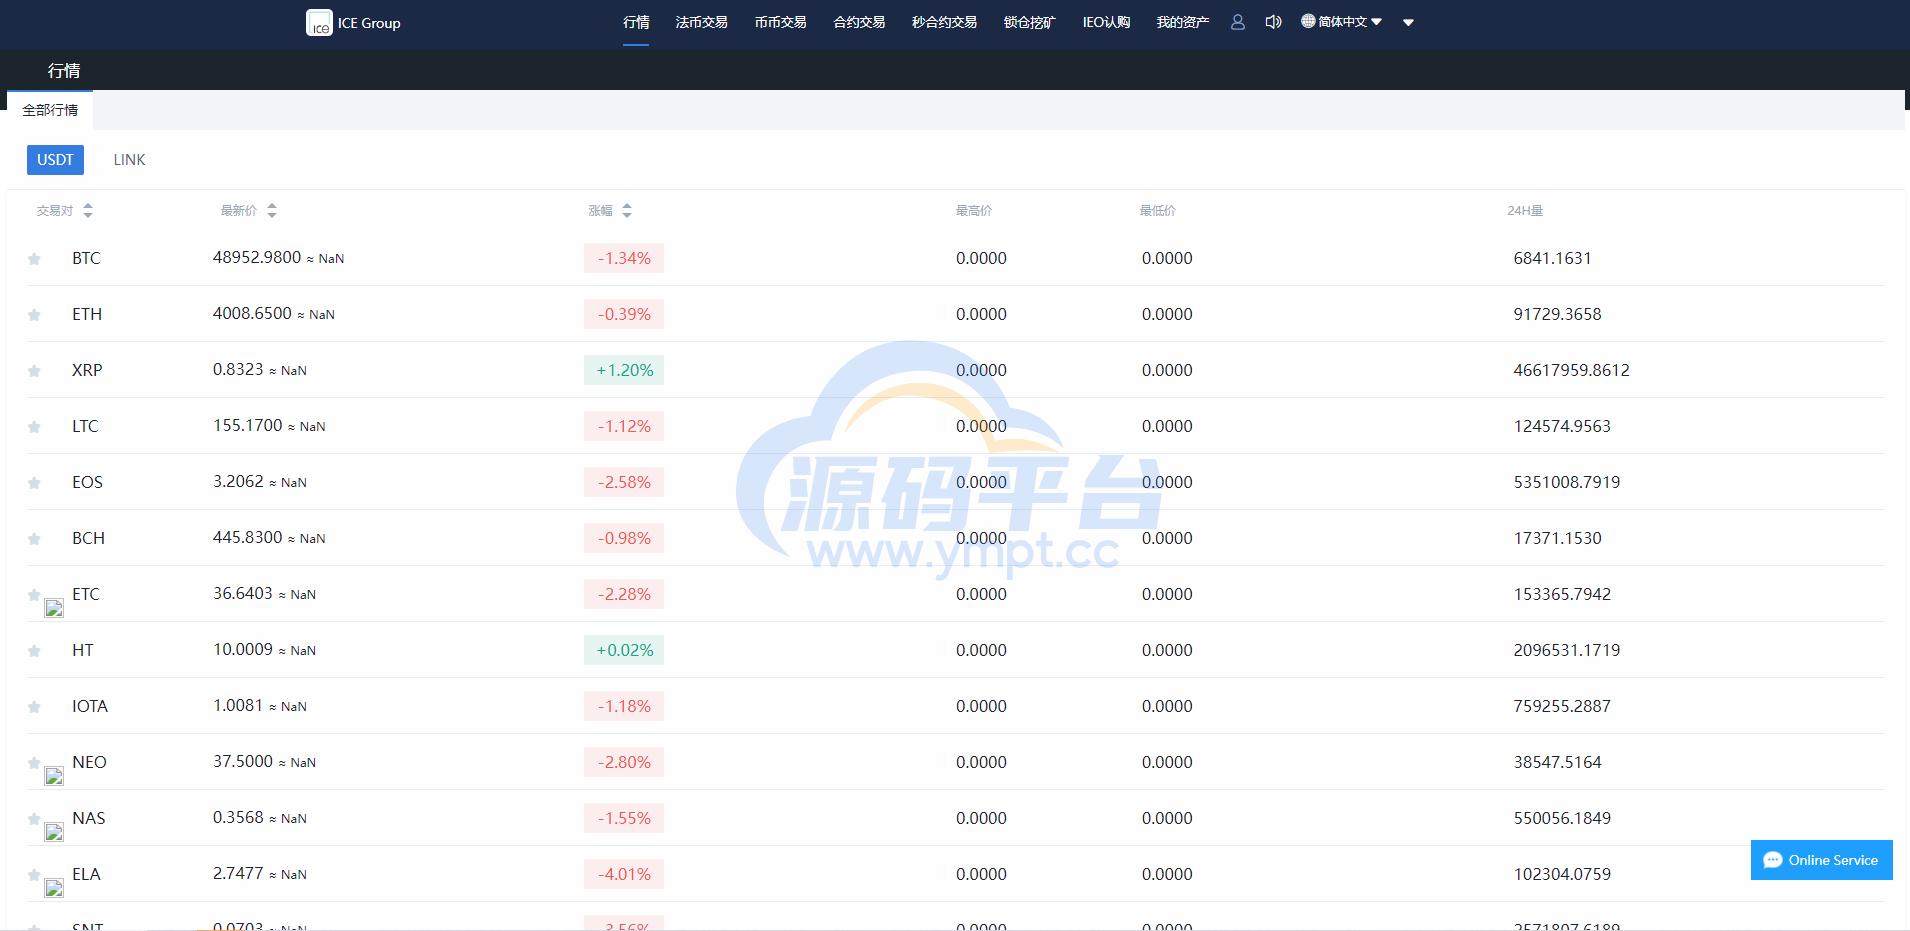
Task: Click the broken coin image beside ETC
Action: (x=54, y=608)
